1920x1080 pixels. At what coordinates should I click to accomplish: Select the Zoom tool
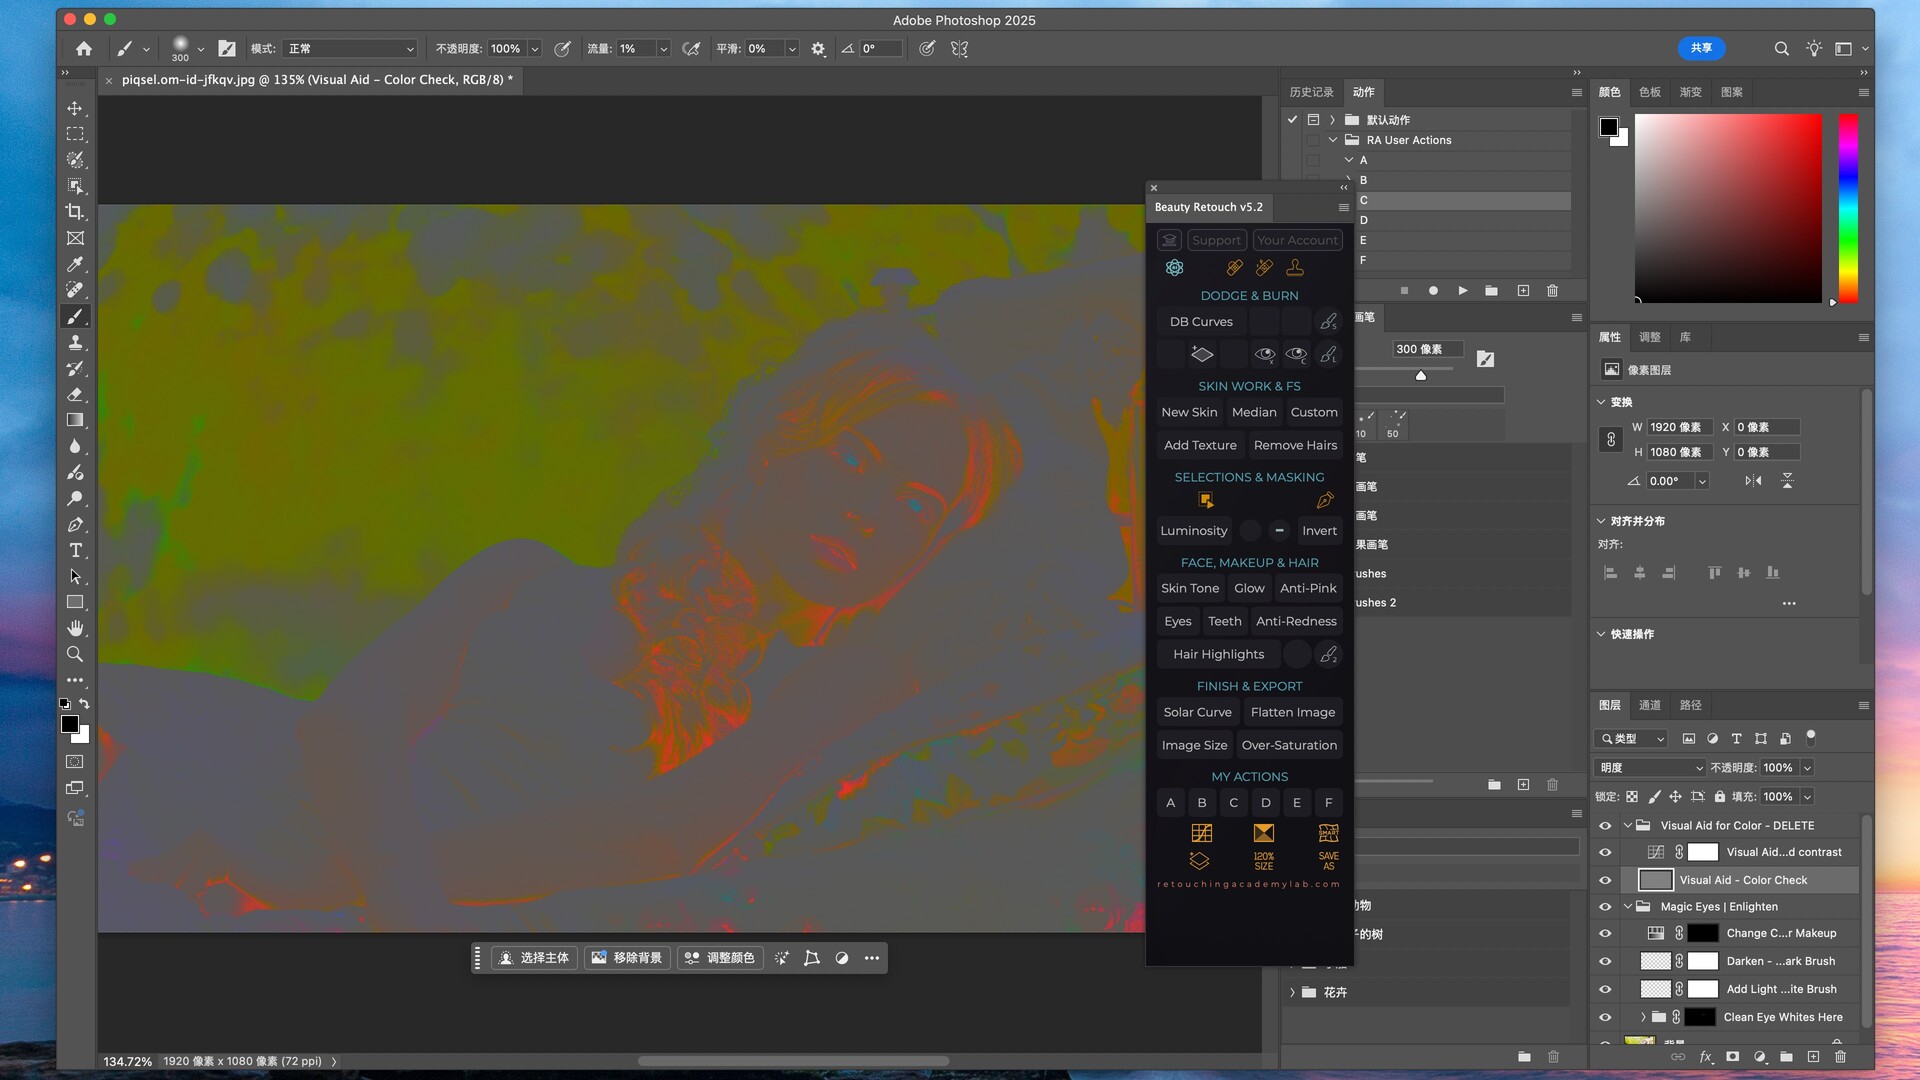point(75,654)
